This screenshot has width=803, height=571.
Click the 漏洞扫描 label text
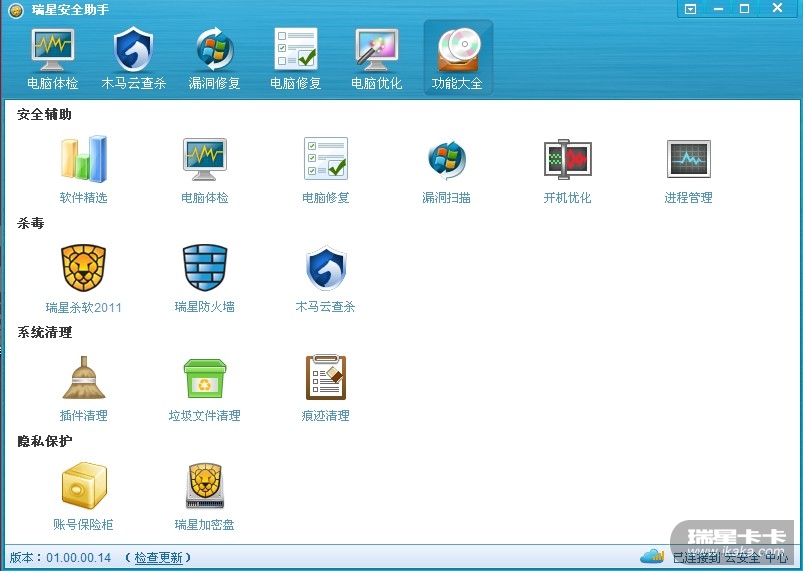[447, 198]
